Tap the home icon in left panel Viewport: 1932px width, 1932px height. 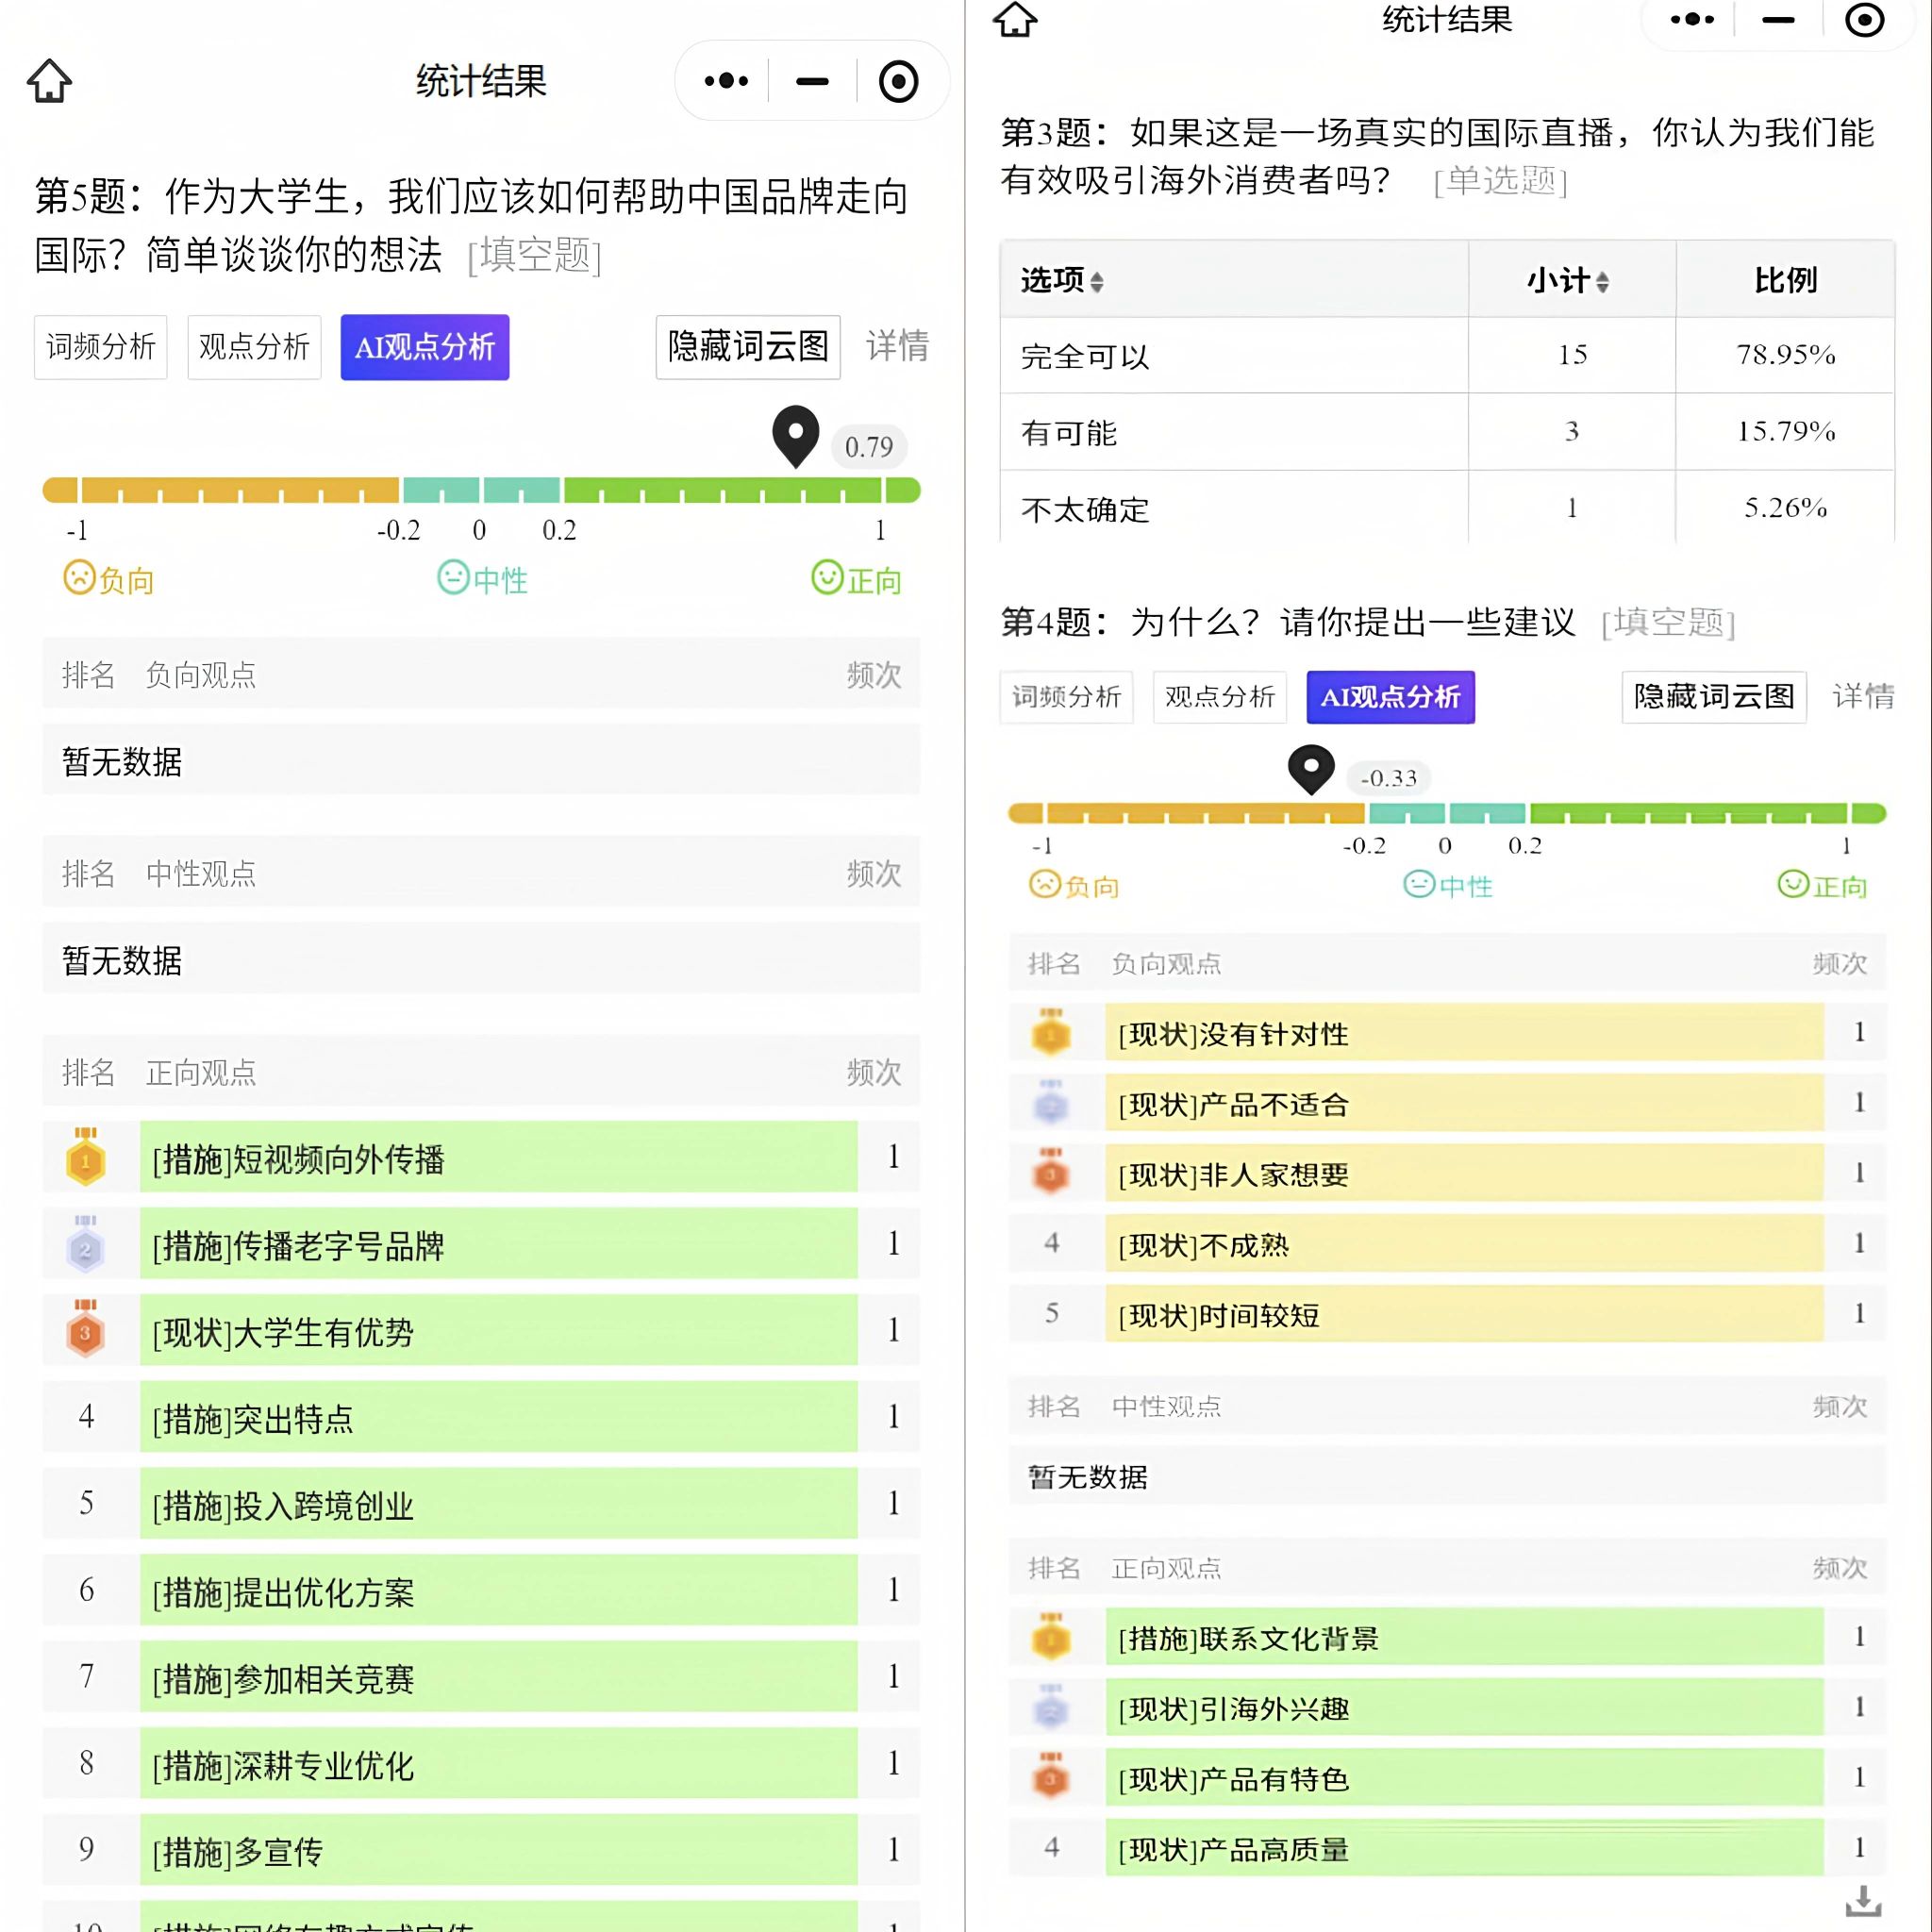[x=49, y=81]
